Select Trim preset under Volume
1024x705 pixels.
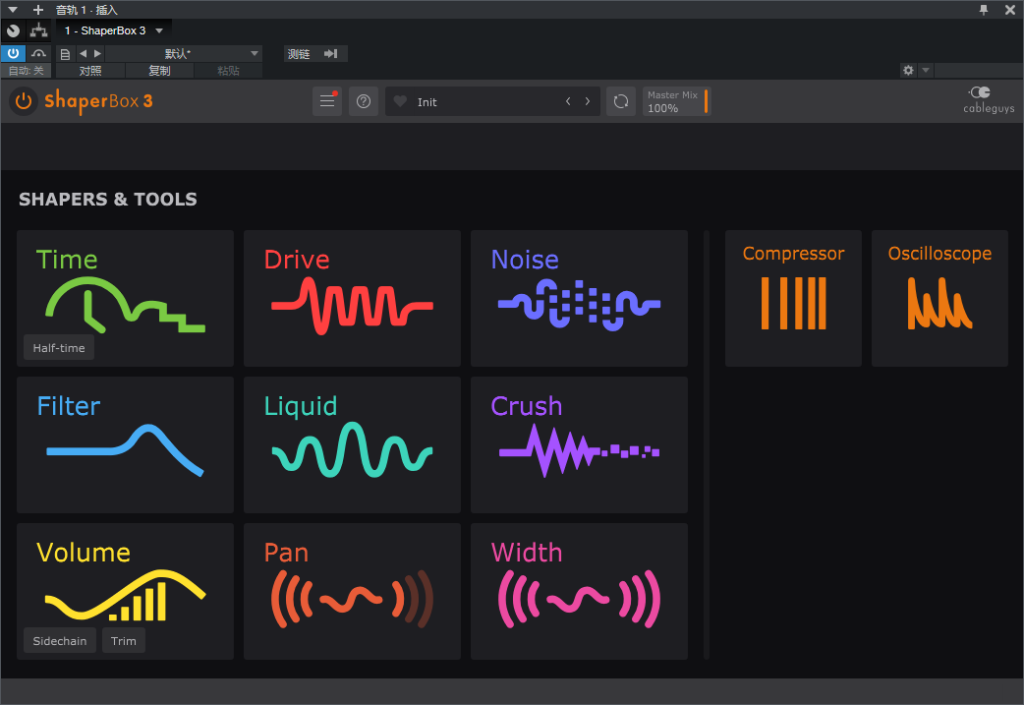pos(123,641)
